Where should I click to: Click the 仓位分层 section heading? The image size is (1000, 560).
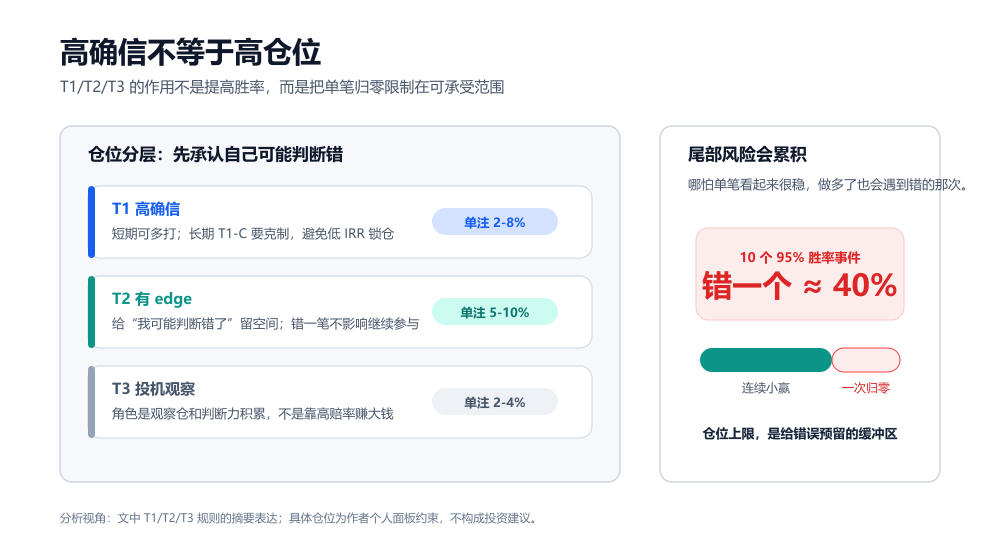click(x=216, y=154)
